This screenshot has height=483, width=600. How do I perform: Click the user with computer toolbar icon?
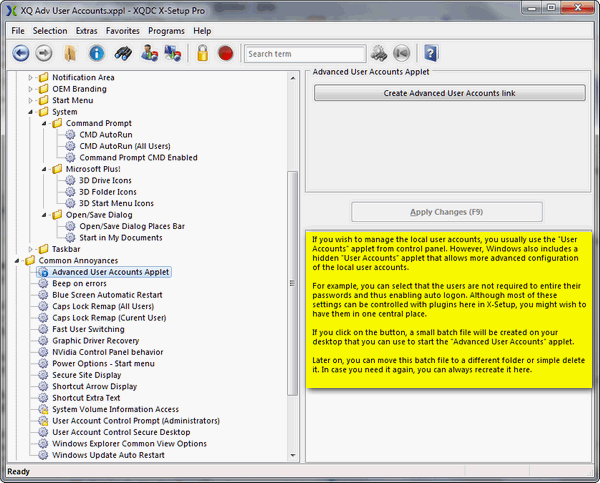149,53
